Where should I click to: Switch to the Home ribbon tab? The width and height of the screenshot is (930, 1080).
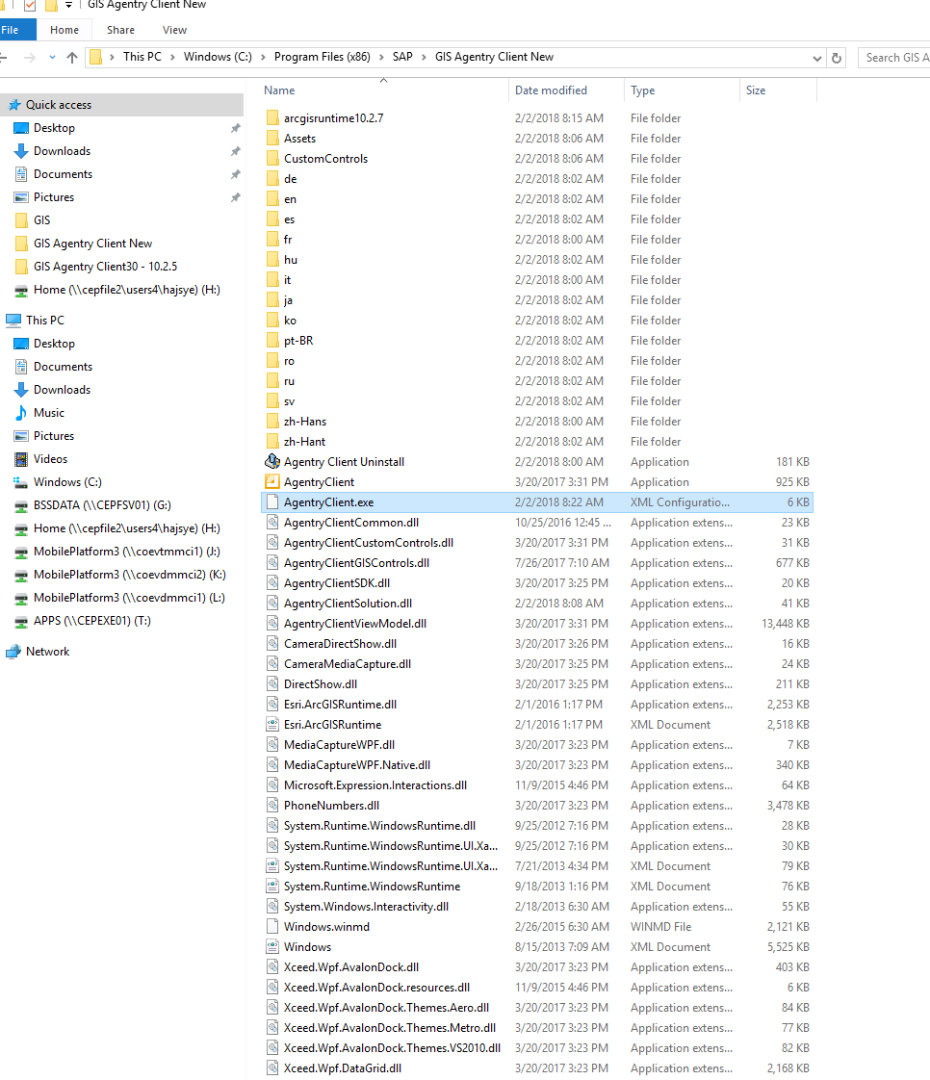pyautogui.click(x=64, y=30)
